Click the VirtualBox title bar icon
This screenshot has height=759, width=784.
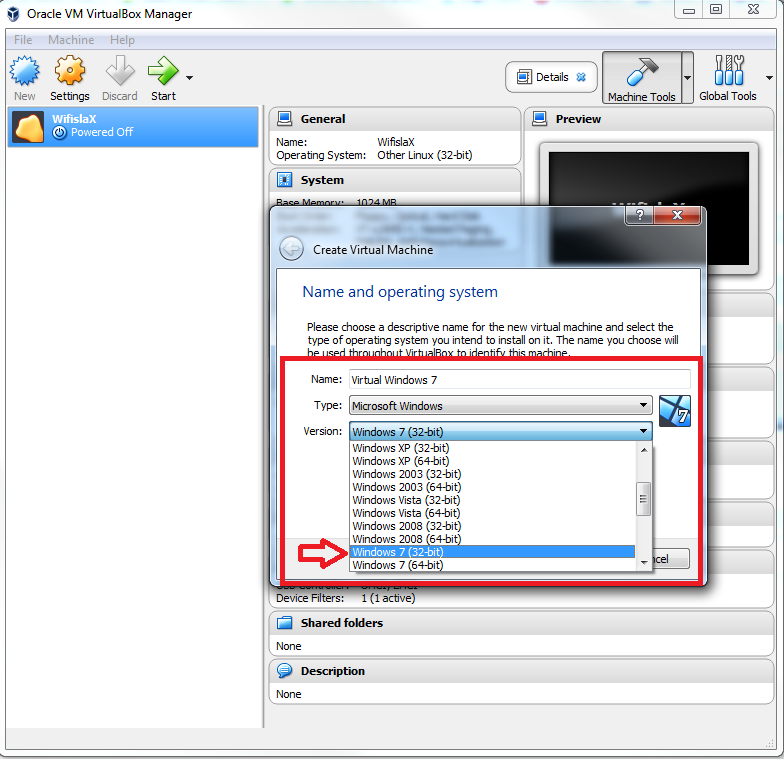click(14, 14)
